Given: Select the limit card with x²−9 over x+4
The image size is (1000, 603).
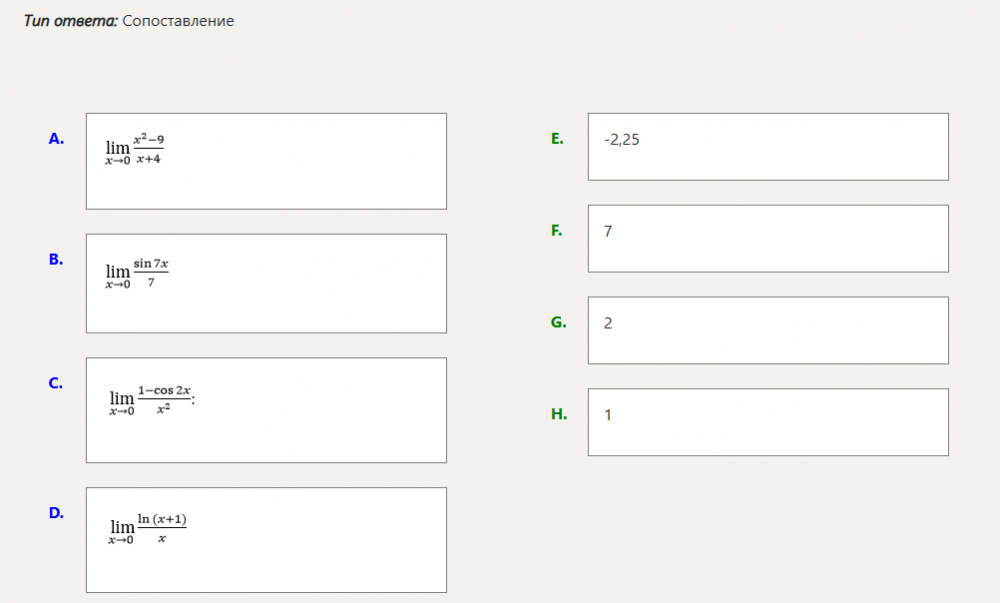Looking at the screenshot, I should coord(266,161).
